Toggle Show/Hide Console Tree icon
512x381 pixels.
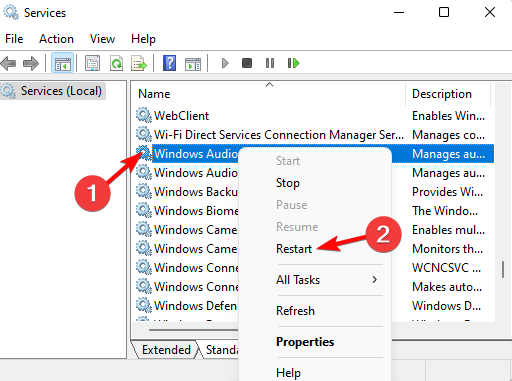(62, 63)
